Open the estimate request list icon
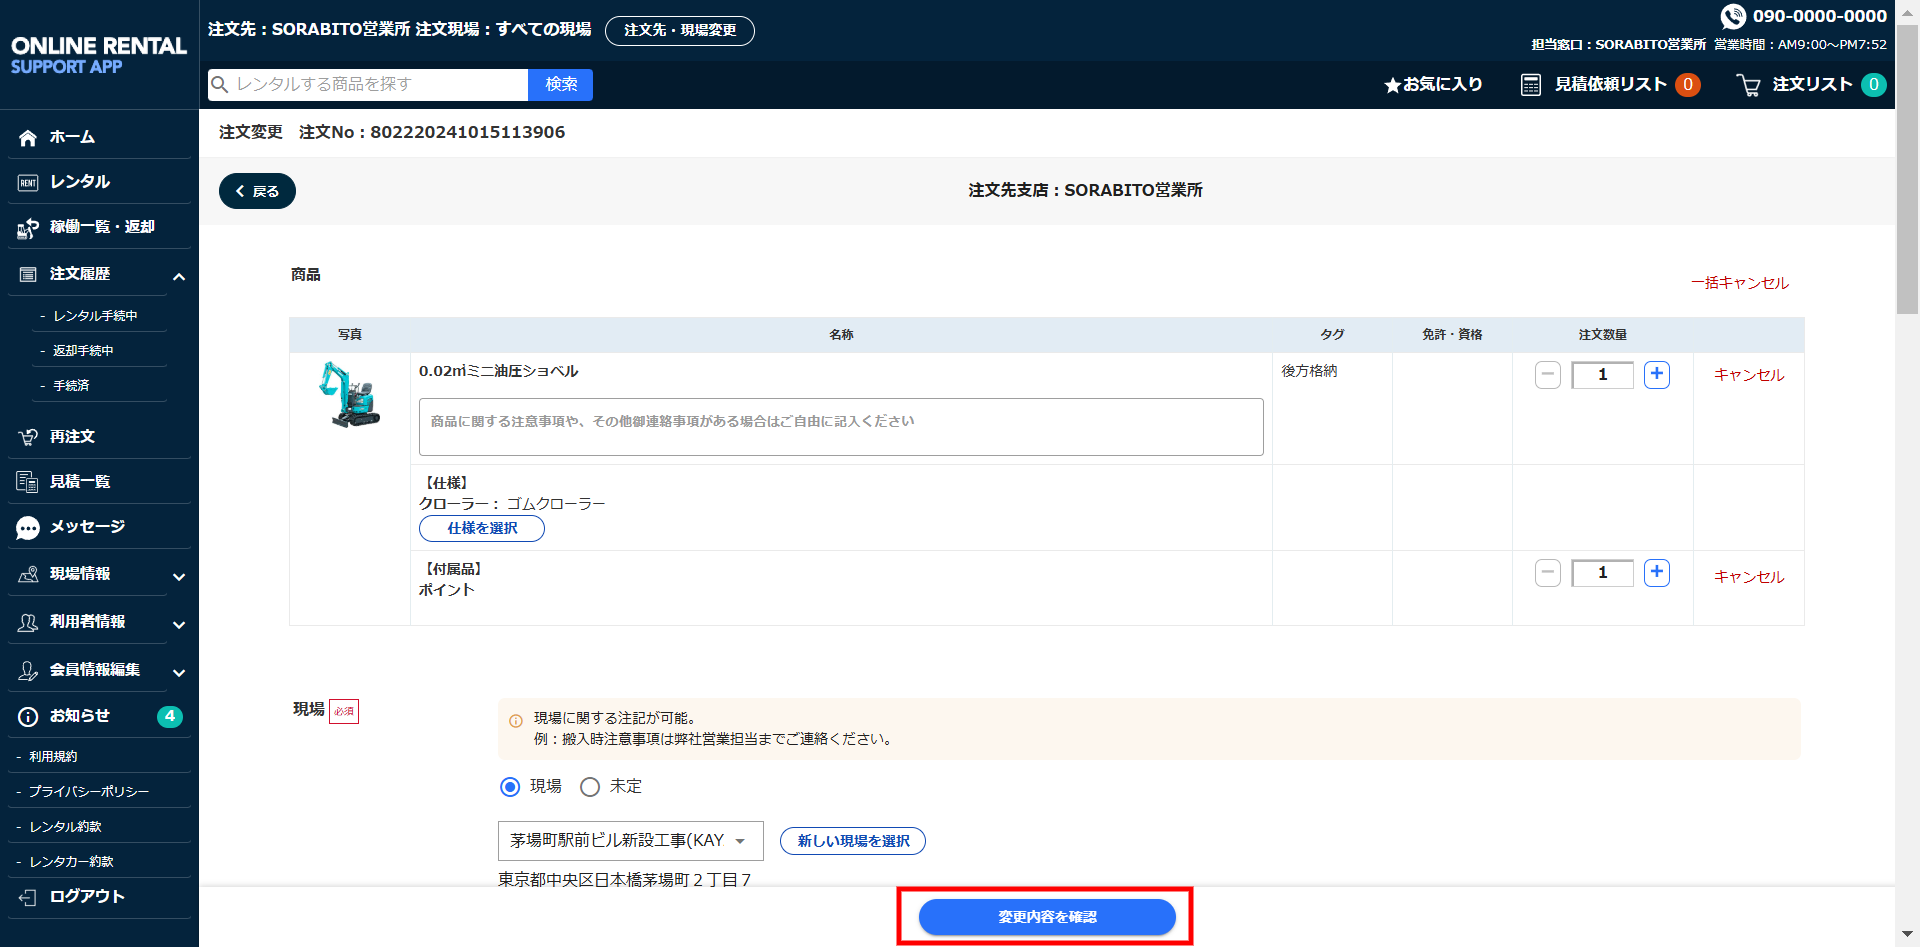Viewport: 1920px width, 947px height. (x=1530, y=85)
